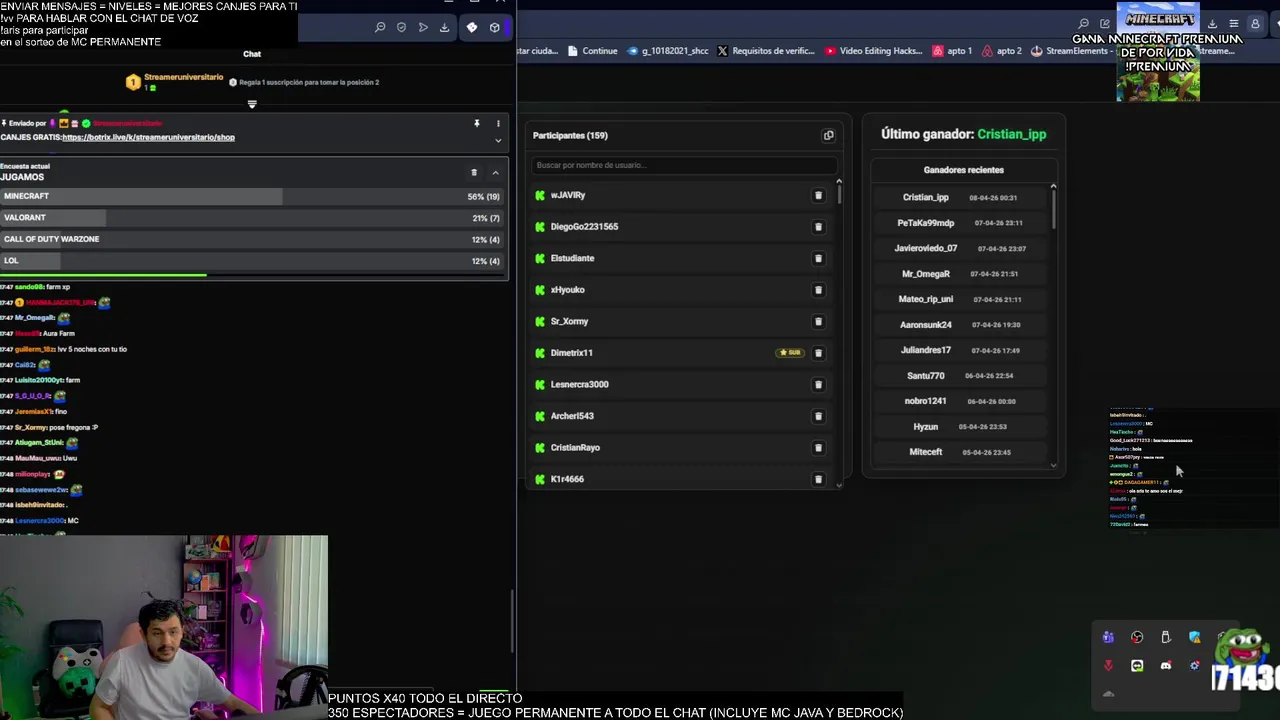
Task: Click the USB safely remove tray icon
Action: pyautogui.click(x=1166, y=637)
